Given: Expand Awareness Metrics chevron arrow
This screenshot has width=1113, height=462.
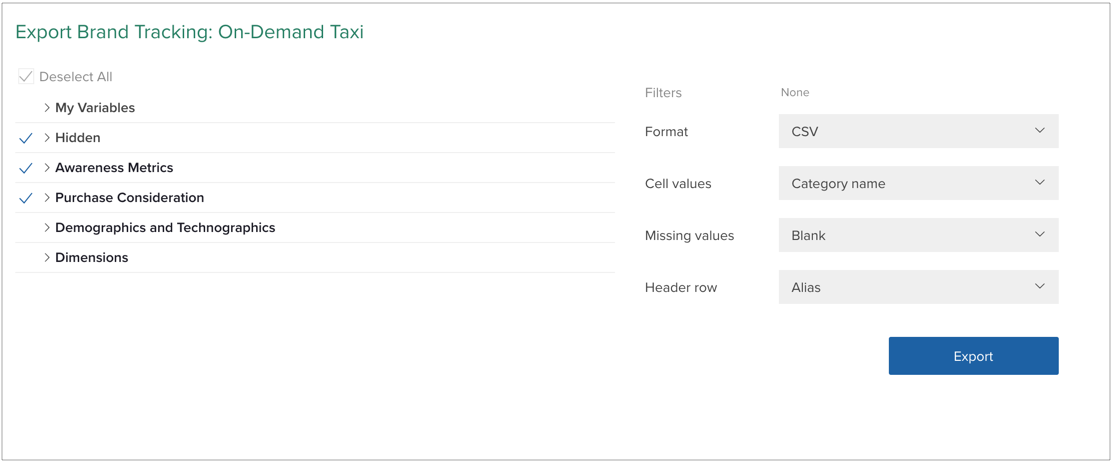Looking at the screenshot, I should coord(47,167).
